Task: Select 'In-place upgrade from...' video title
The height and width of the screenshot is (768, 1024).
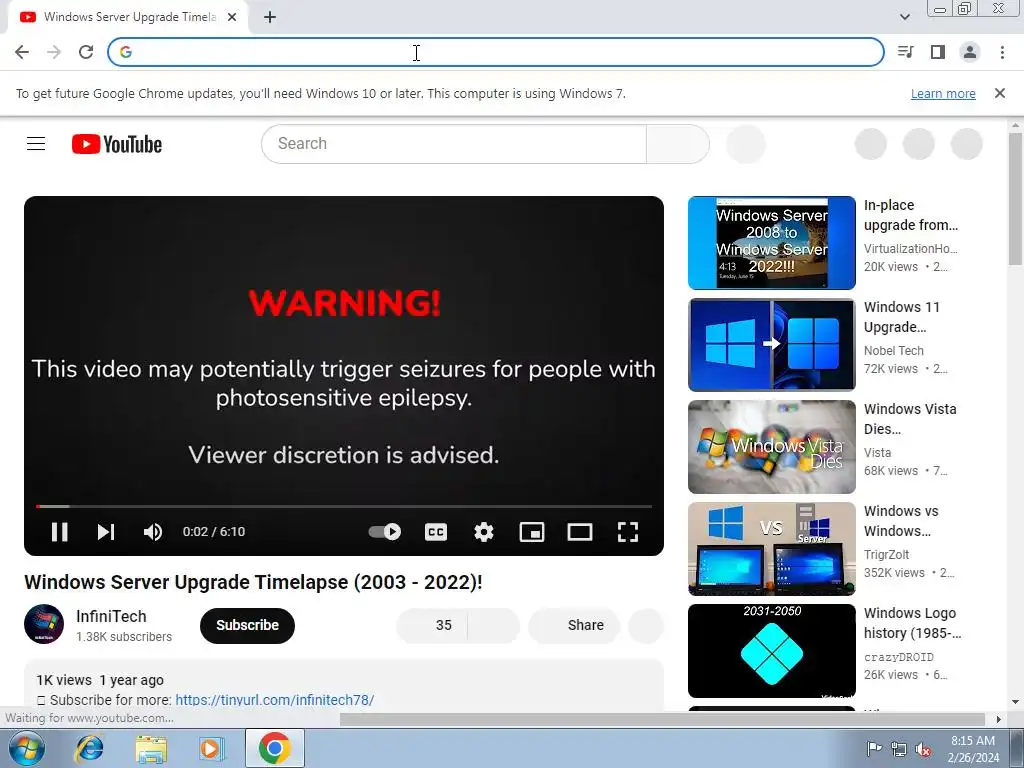Action: [x=911, y=215]
